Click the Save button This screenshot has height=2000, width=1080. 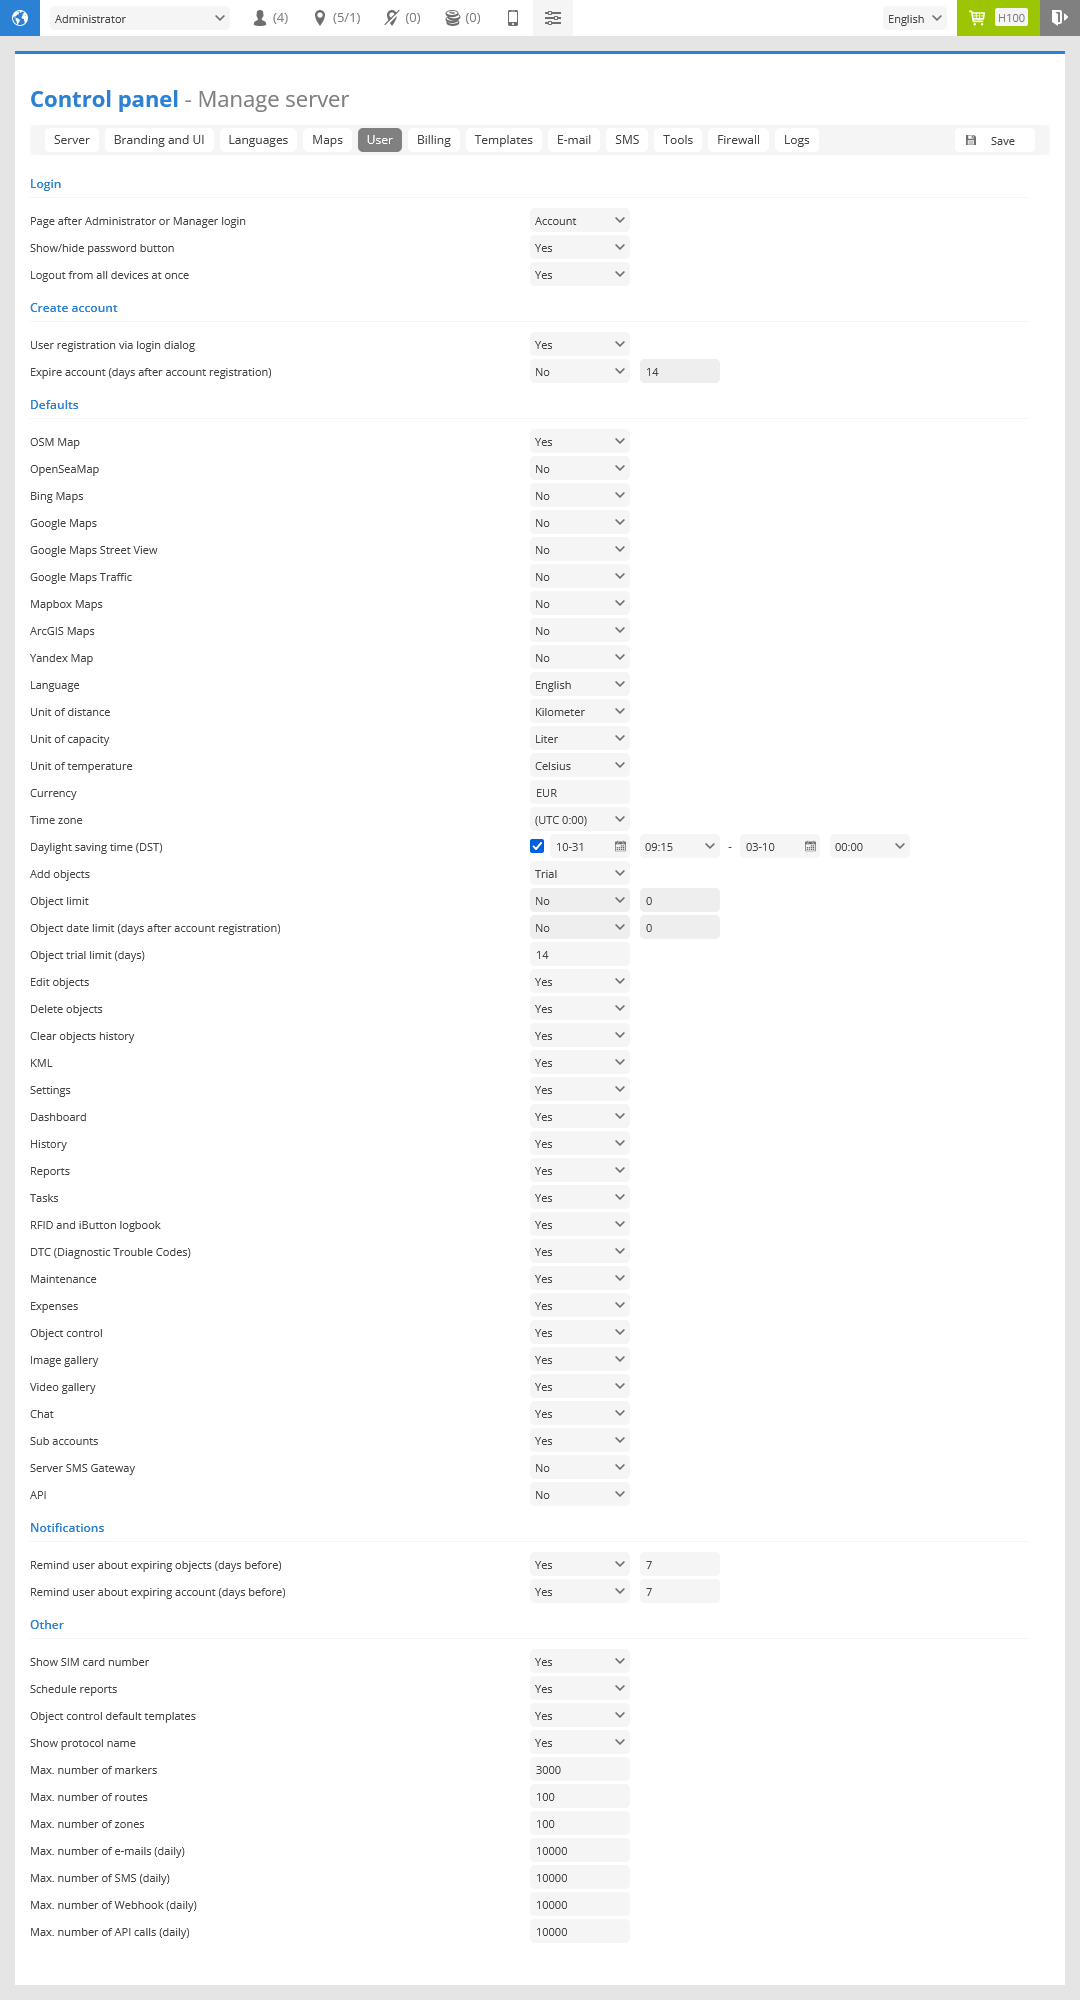pyautogui.click(x=995, y=141)
